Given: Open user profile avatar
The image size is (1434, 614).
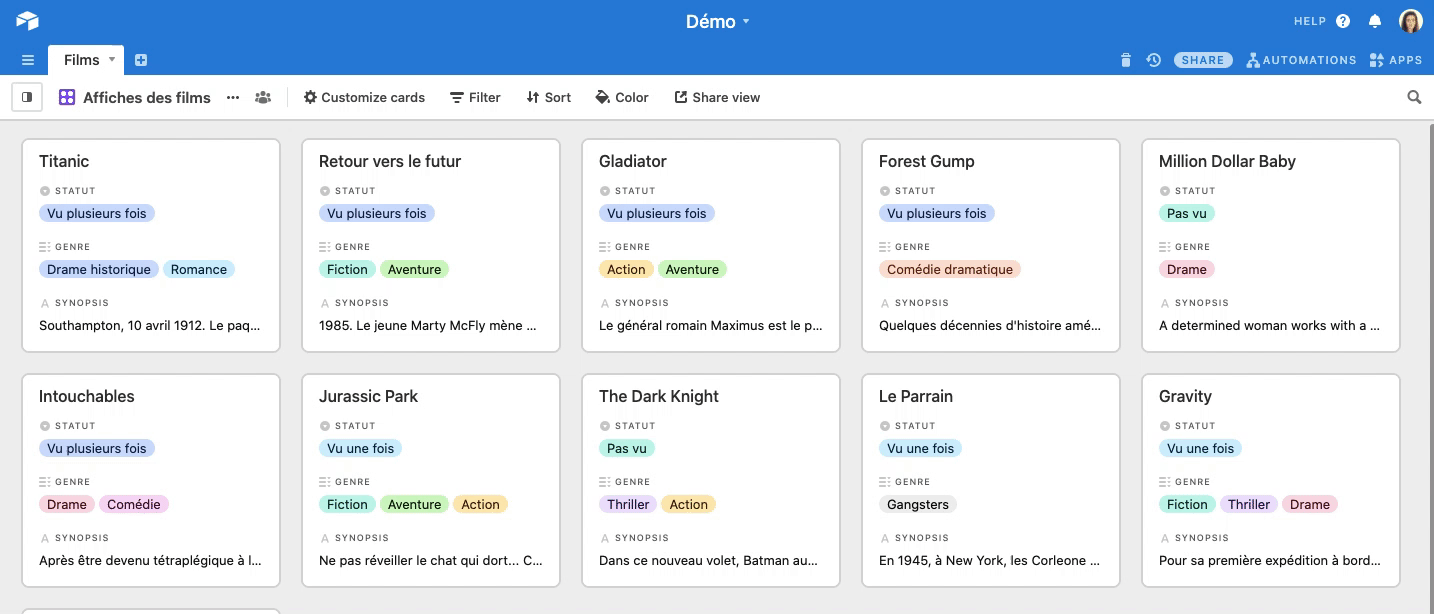Looking at the screenshot, I should pos(1410,21).
